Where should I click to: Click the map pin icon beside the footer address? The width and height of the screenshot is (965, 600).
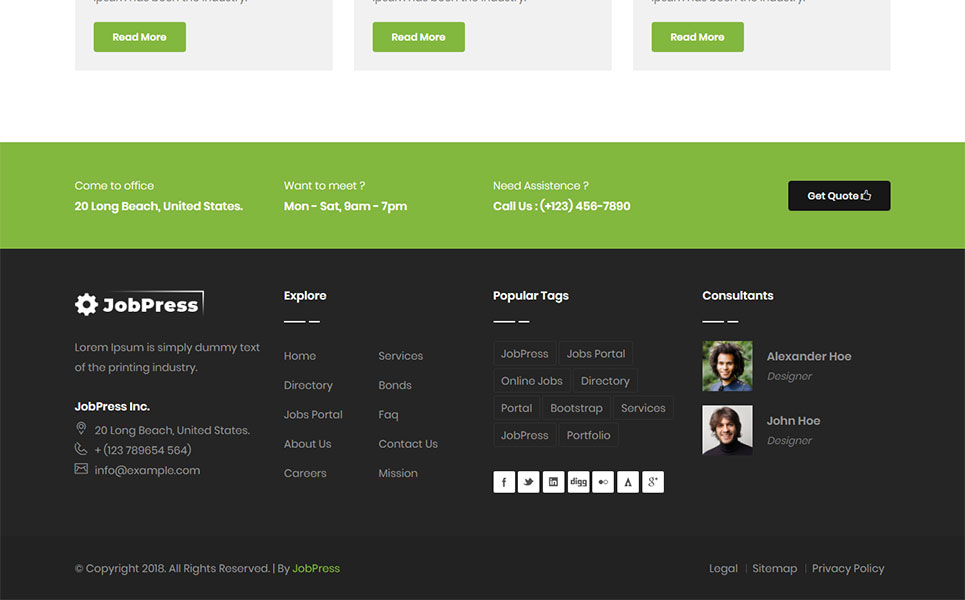point(81,428)
